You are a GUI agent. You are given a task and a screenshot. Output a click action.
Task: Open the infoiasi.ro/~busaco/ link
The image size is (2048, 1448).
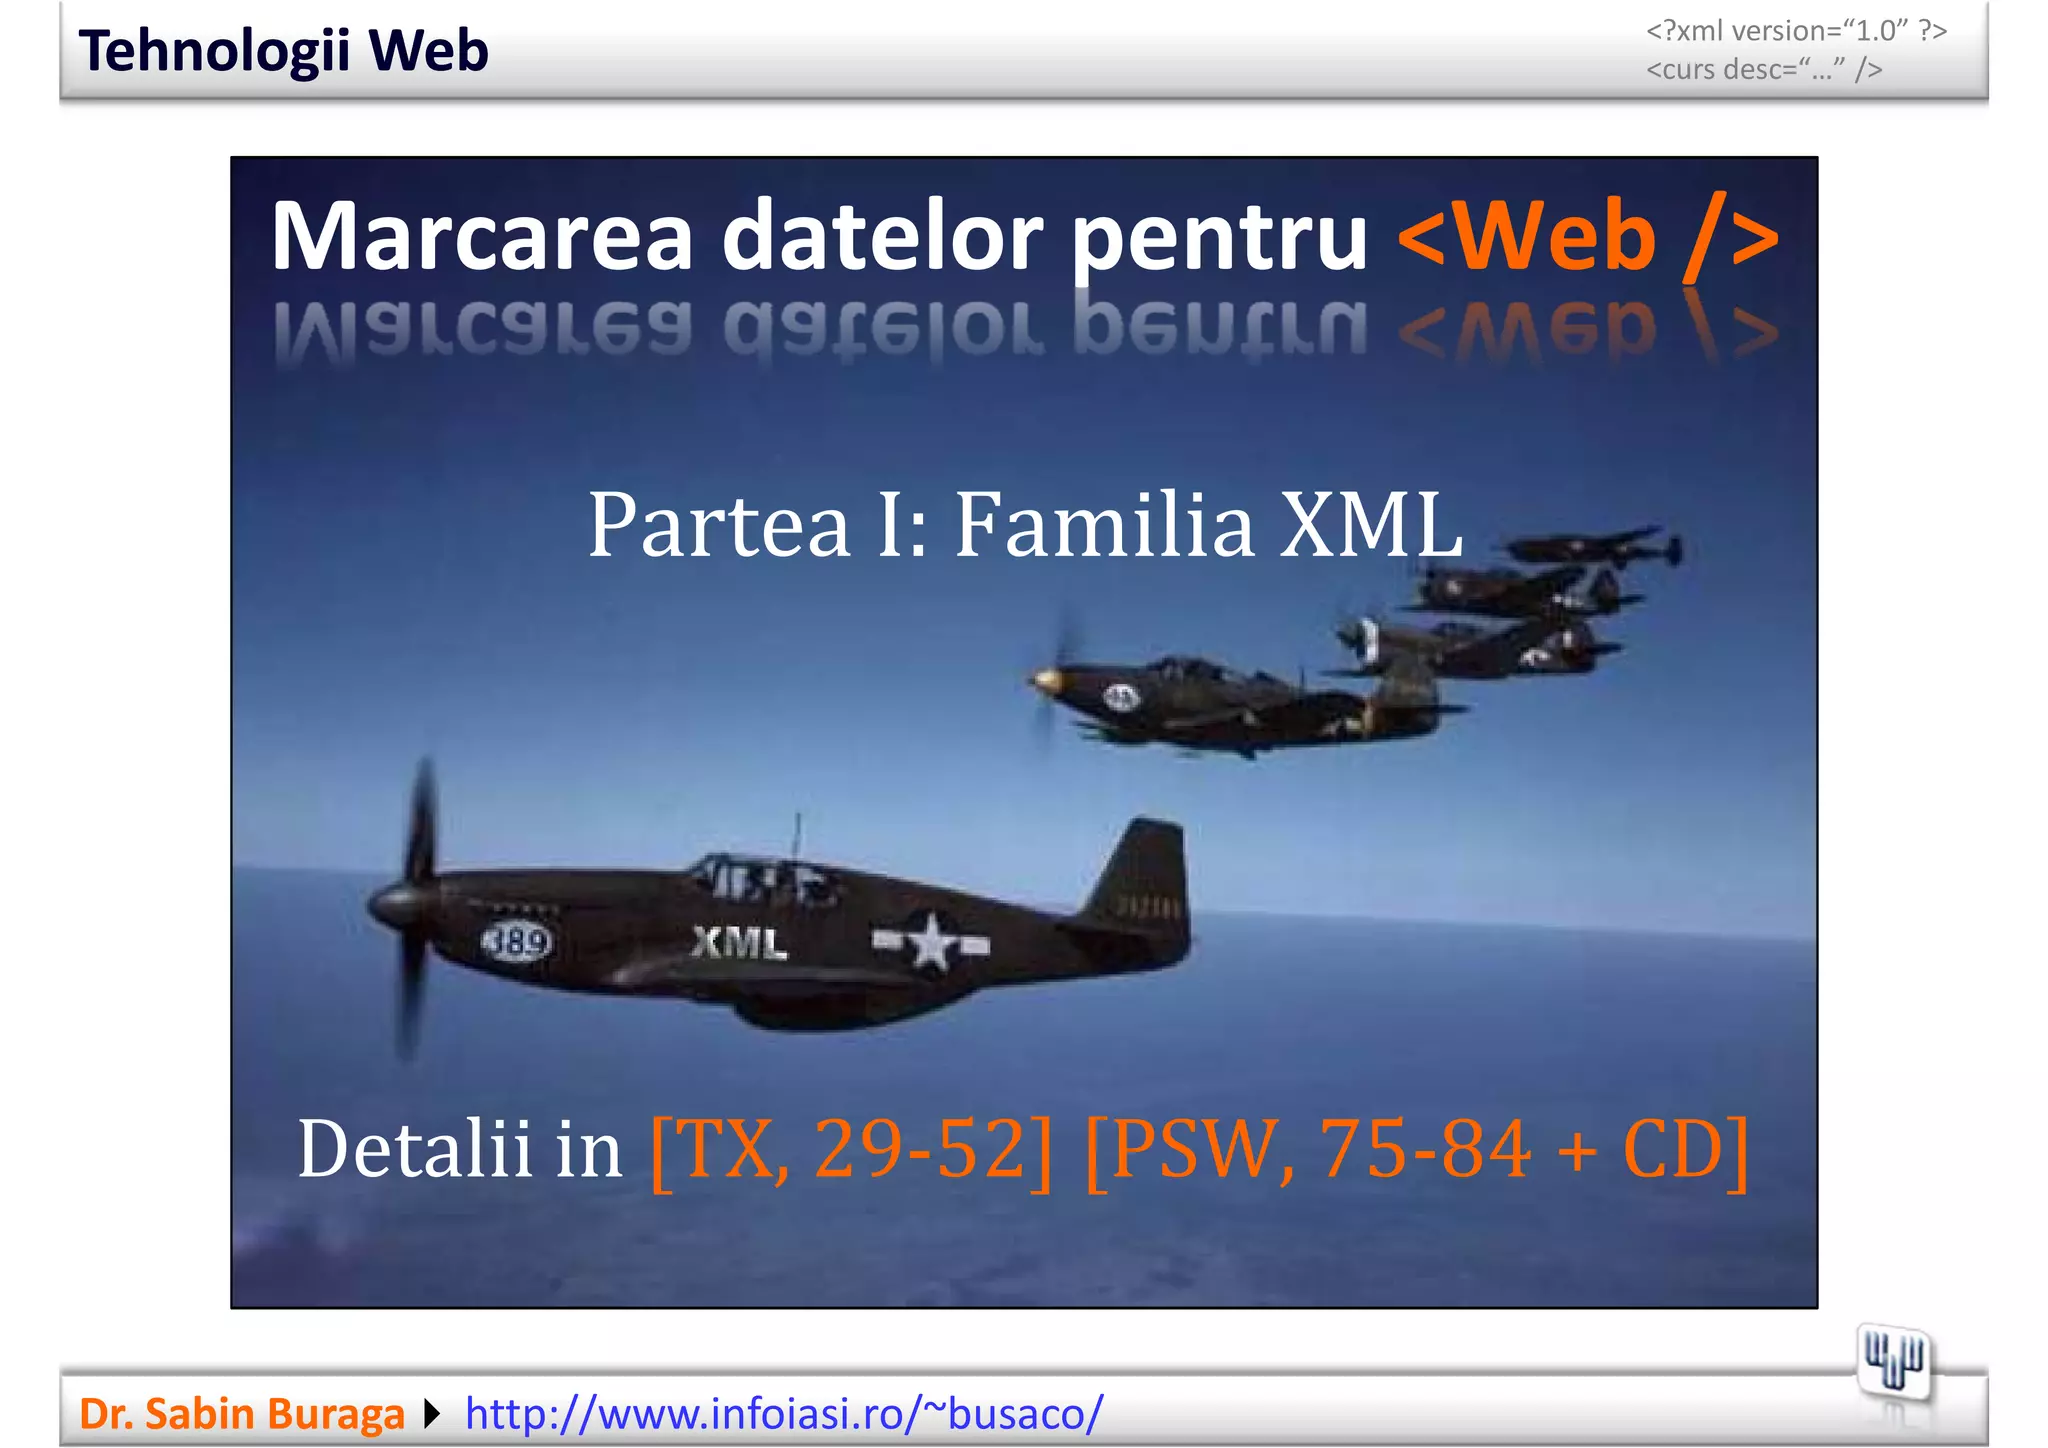tap(784, 1413)
